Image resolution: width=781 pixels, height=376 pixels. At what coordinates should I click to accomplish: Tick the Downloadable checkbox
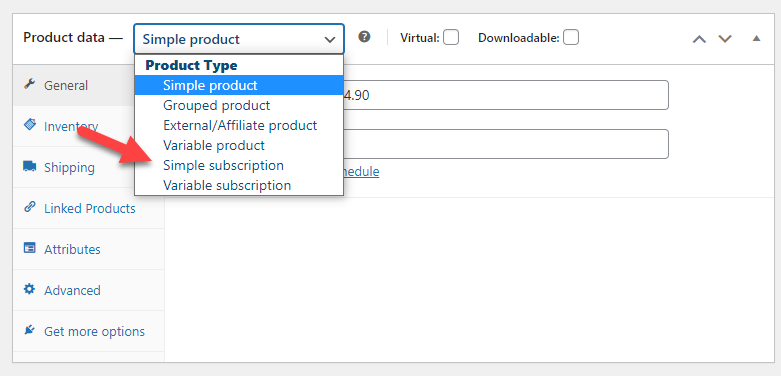pyautogui.click(x=571, y=37)
